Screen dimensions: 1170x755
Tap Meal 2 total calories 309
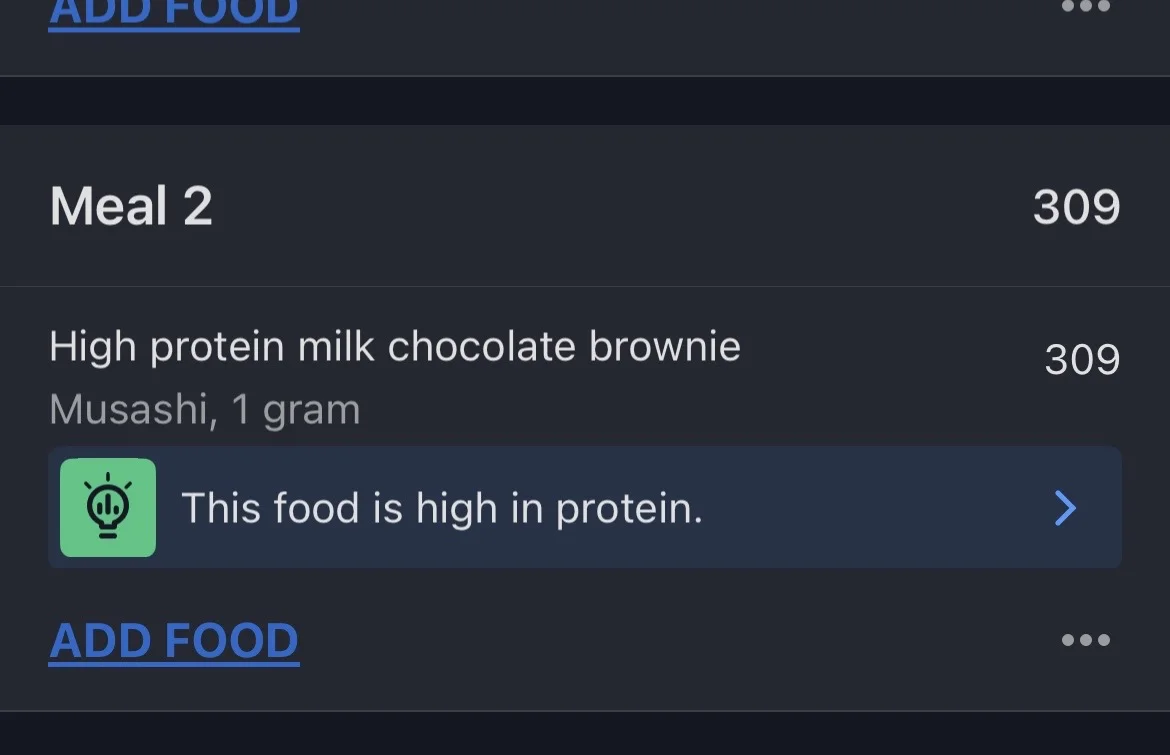(1076, 207)
